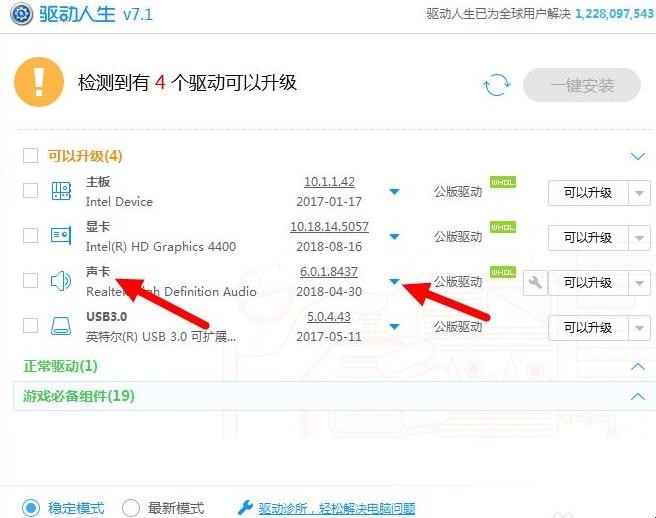Open 可以升级 button arrow in 声卡 row
The height and width of the screenshot is (518, 656).
click(x=639, y=283)
